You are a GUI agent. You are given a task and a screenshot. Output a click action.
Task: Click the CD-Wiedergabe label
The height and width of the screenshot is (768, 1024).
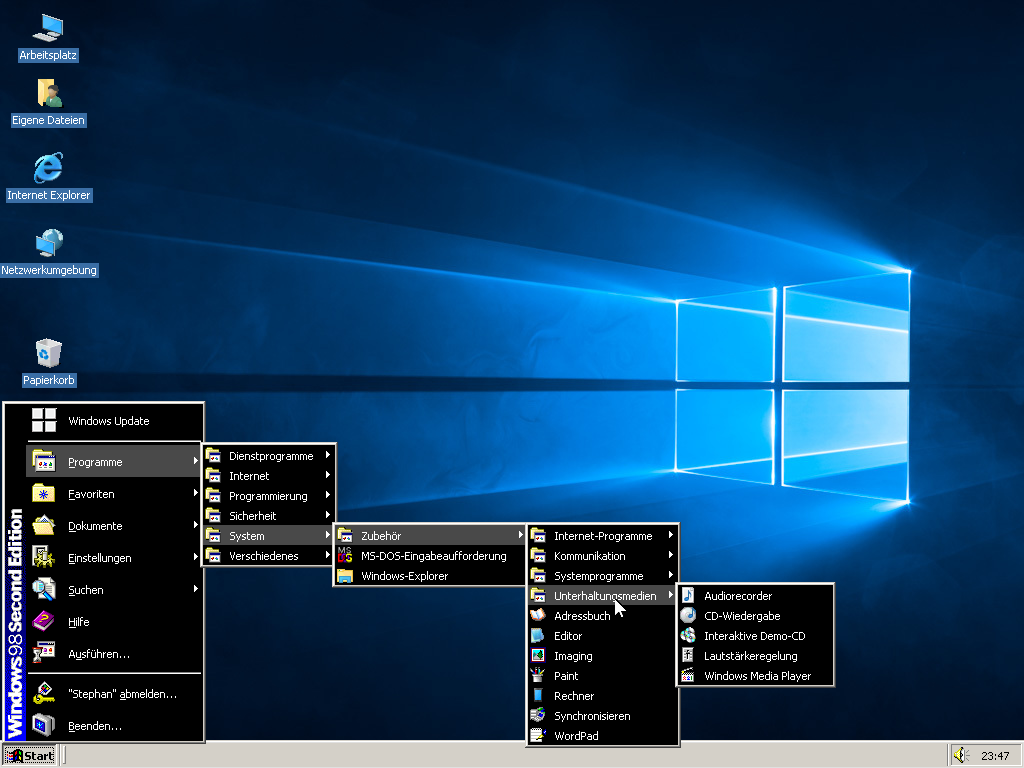(742, 616)
